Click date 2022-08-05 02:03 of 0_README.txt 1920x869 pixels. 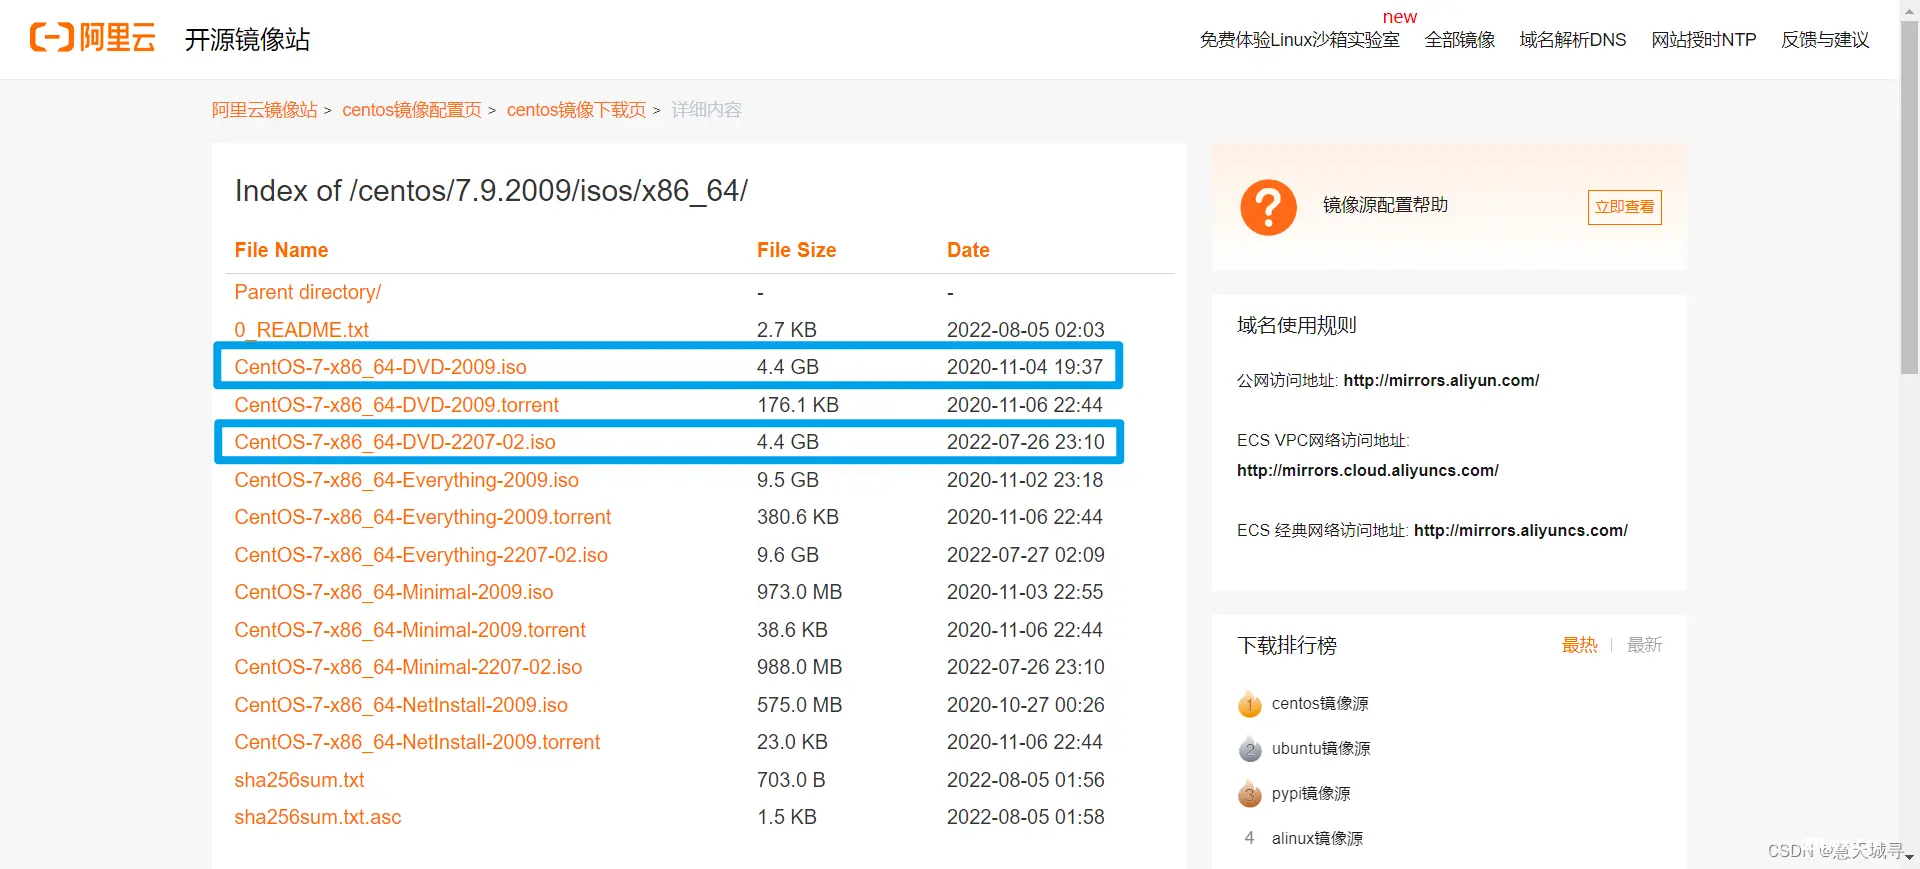coord(1025,330)
